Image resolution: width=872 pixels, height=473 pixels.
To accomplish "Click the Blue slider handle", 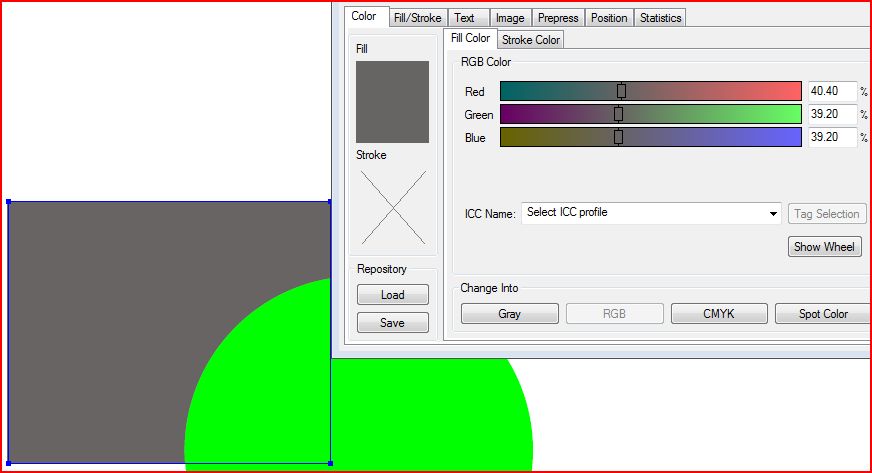I will (618, 137).
